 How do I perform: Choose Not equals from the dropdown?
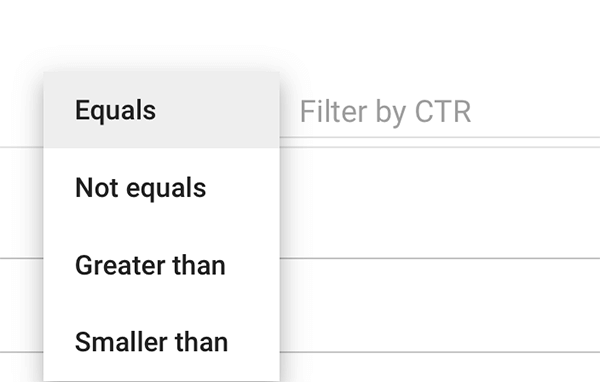pyautogui.click(x=161, y=188)
